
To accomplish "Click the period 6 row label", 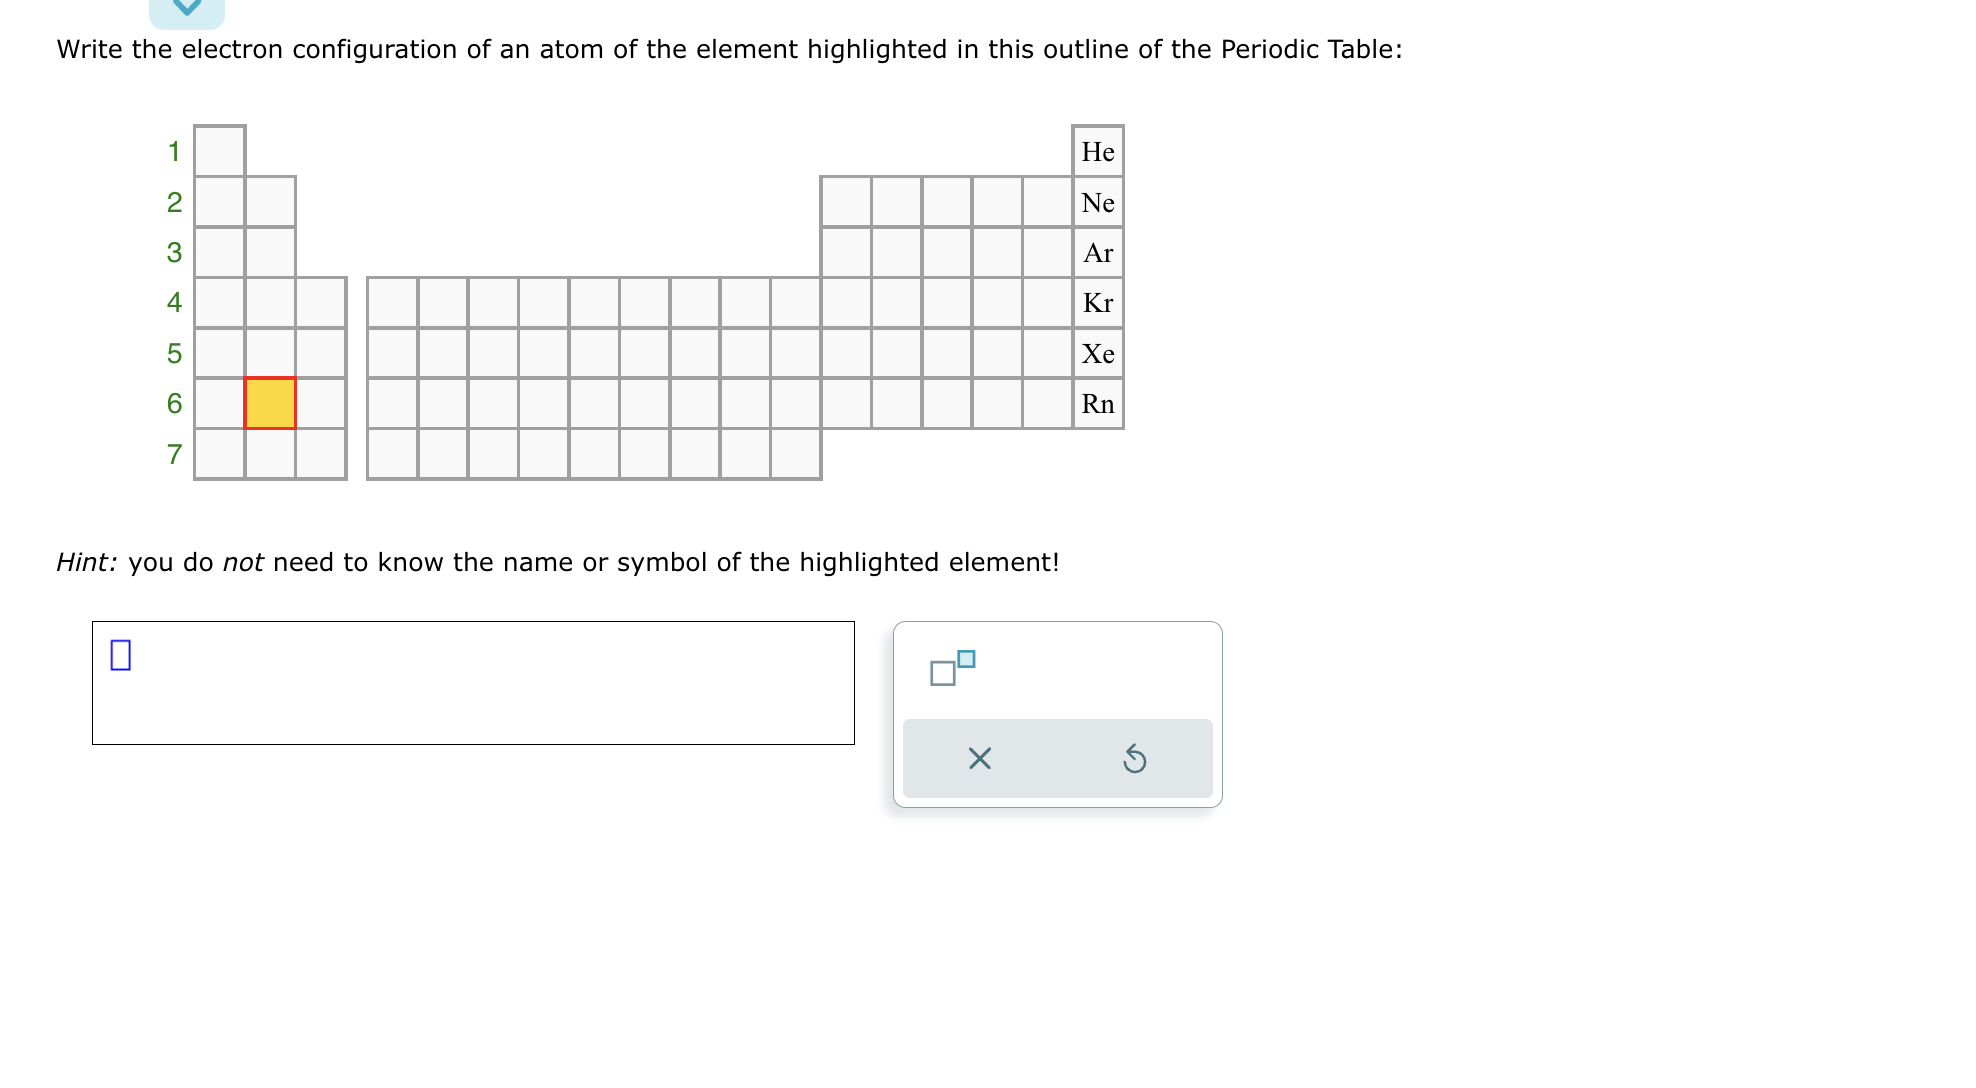I will click(x=174, y=403).
